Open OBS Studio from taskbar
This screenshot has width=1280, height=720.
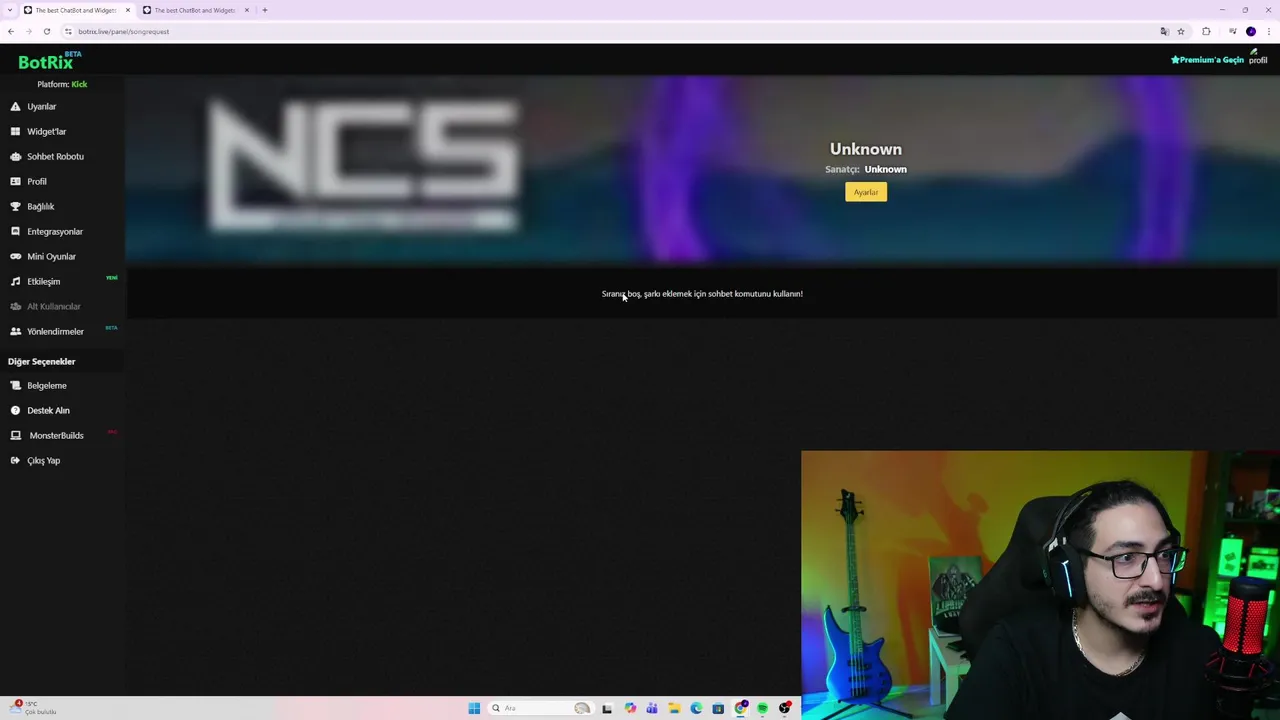[785, 708]
